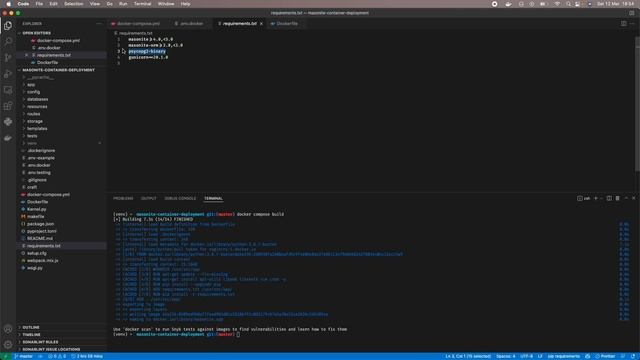The width and height of the screenshot is (640, 360).
Task: Split the terminal panel
Action: [x=609, y=198]
